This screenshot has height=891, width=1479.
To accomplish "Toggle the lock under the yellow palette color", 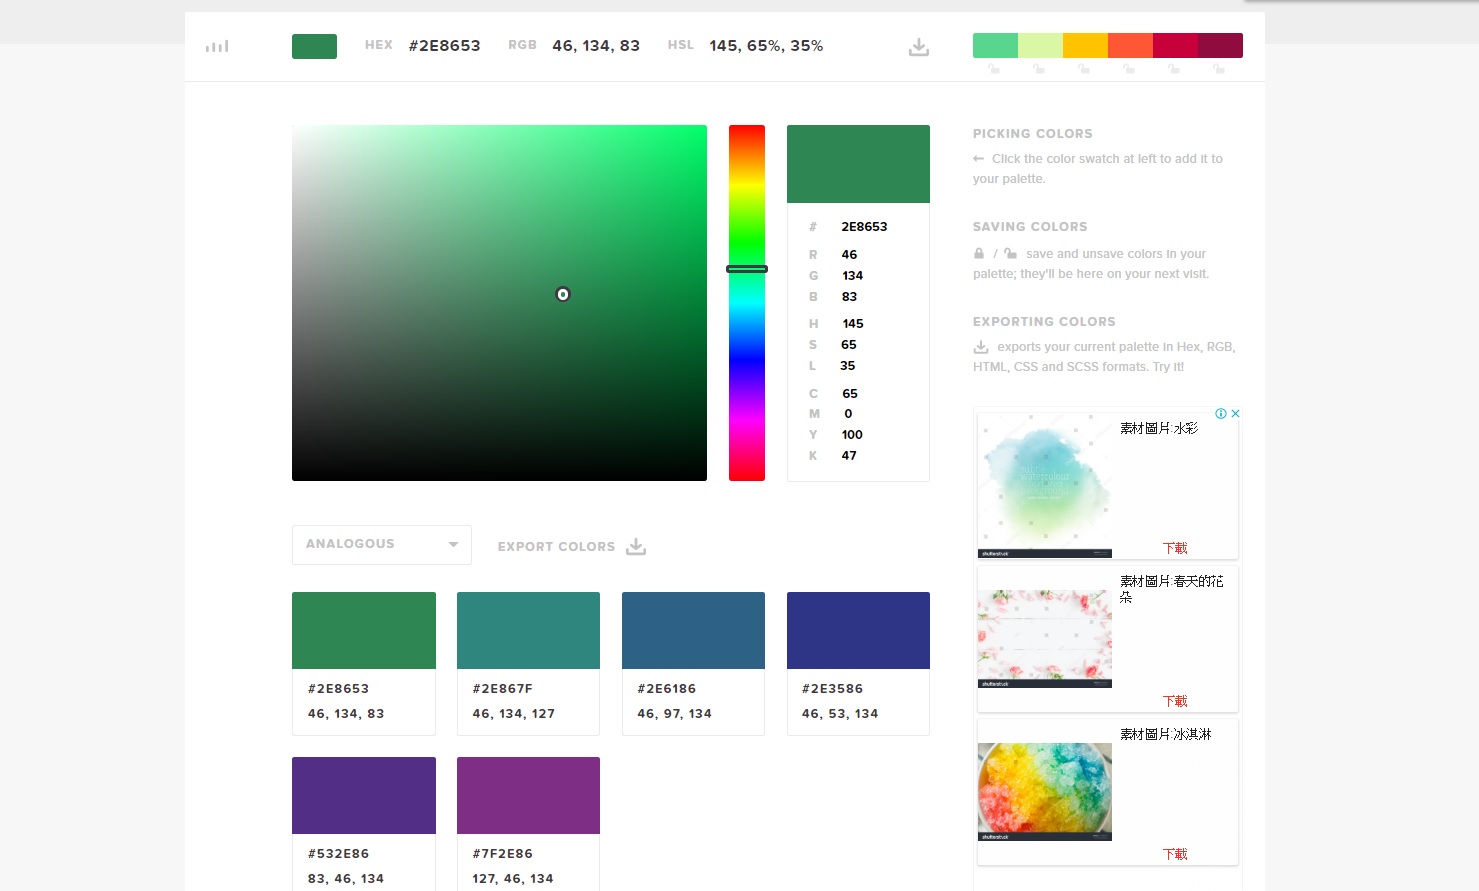I will coord(1084,69).
